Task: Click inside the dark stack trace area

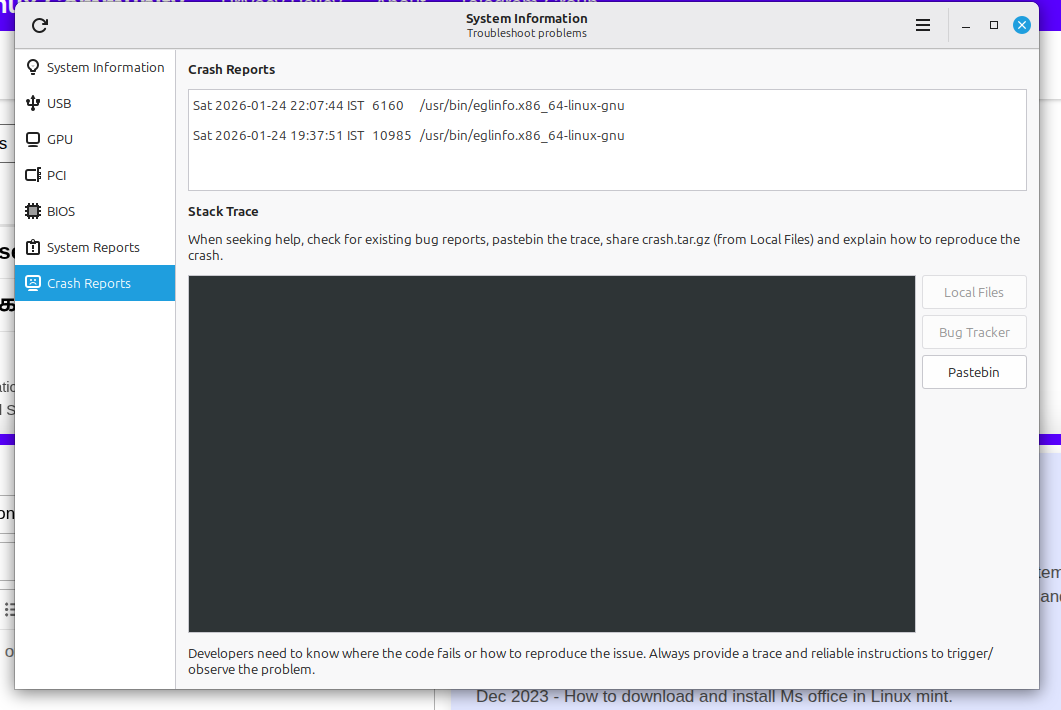Action: tap(551, 453)
